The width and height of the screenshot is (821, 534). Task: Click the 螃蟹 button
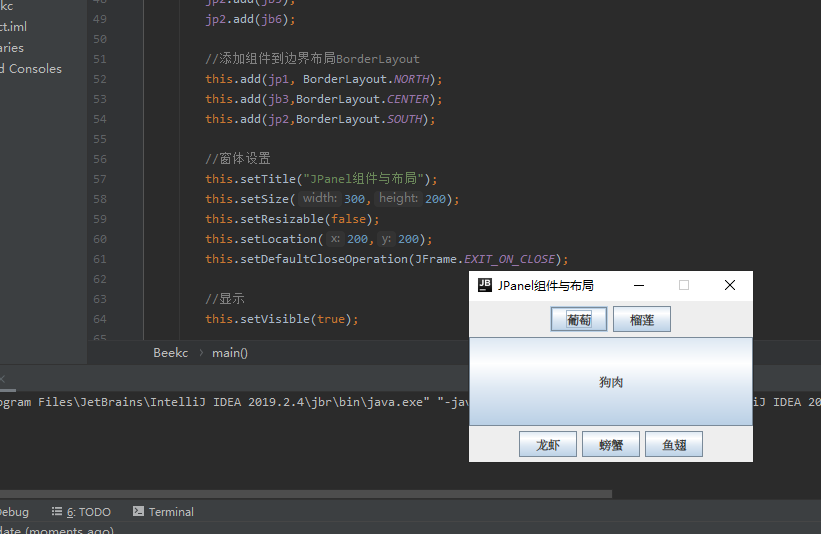coord(610,445)
